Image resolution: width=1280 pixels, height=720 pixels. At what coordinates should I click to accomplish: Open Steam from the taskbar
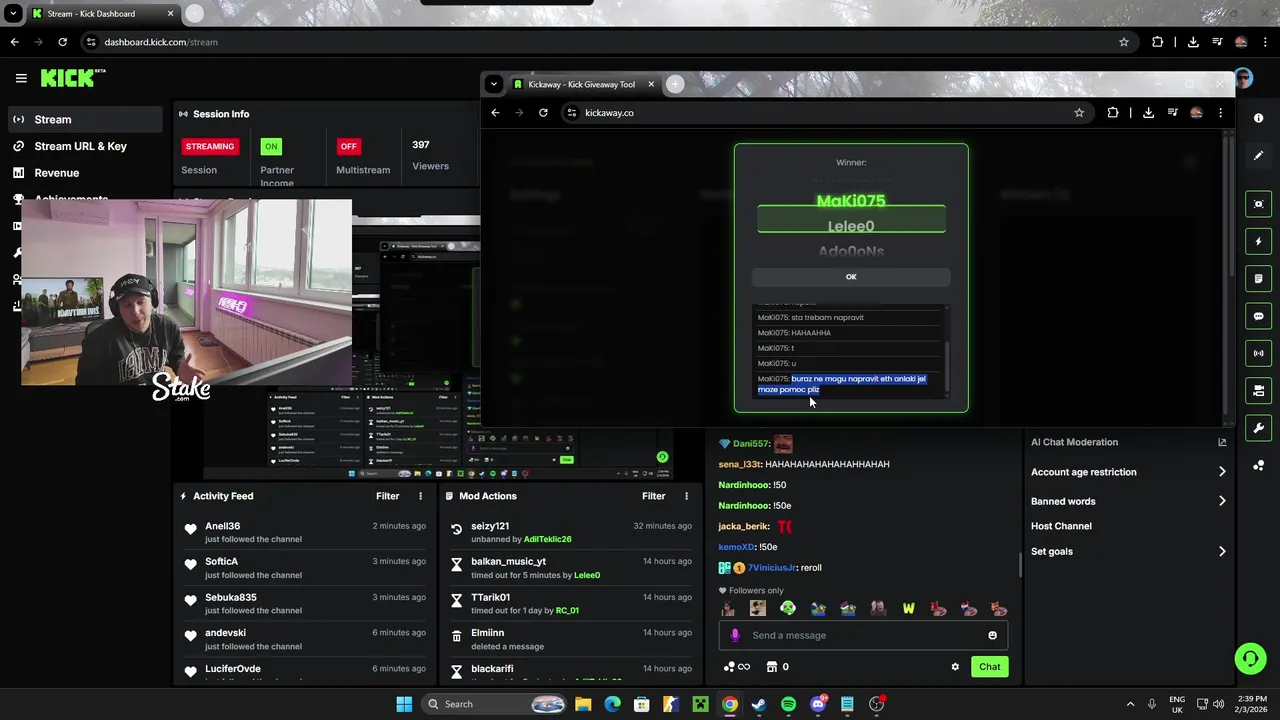(x=759, y=704)
